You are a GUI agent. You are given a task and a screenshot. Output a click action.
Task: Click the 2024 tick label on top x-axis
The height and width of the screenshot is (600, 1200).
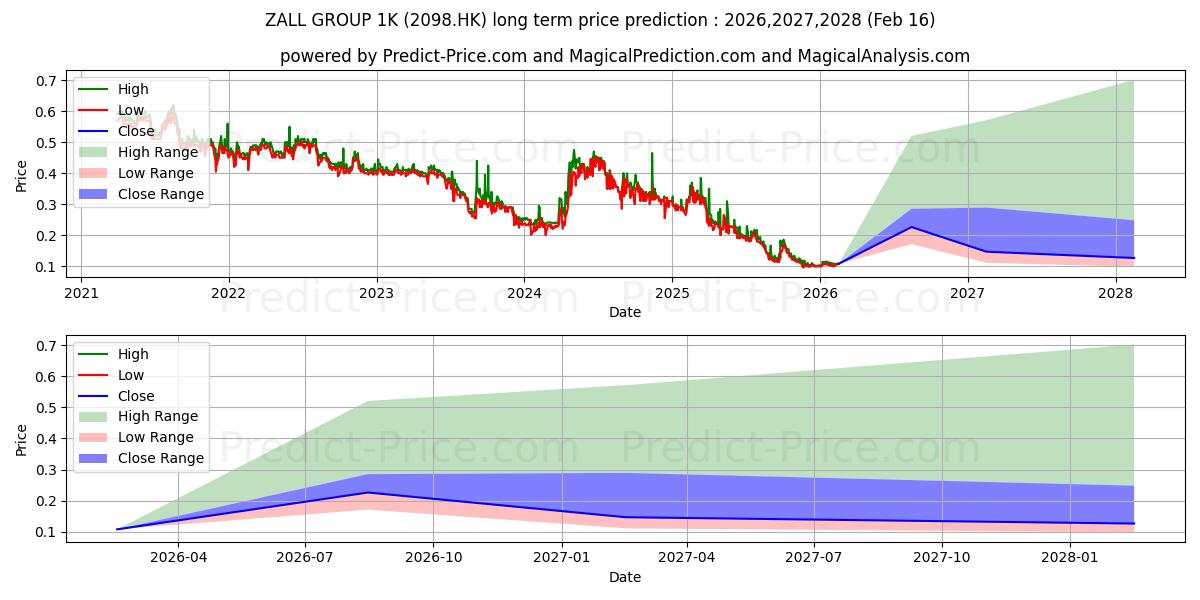[524, 293]
